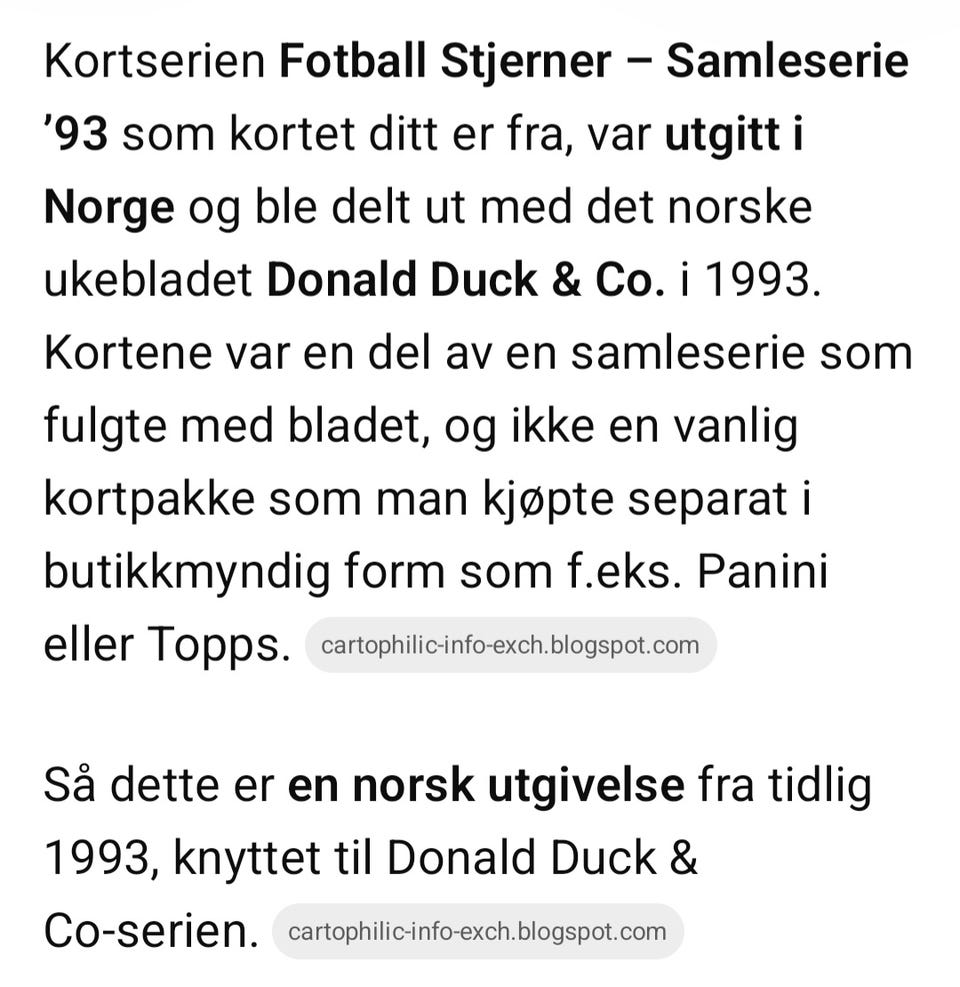Select the brand name 'Panini'

pos(762,572)
